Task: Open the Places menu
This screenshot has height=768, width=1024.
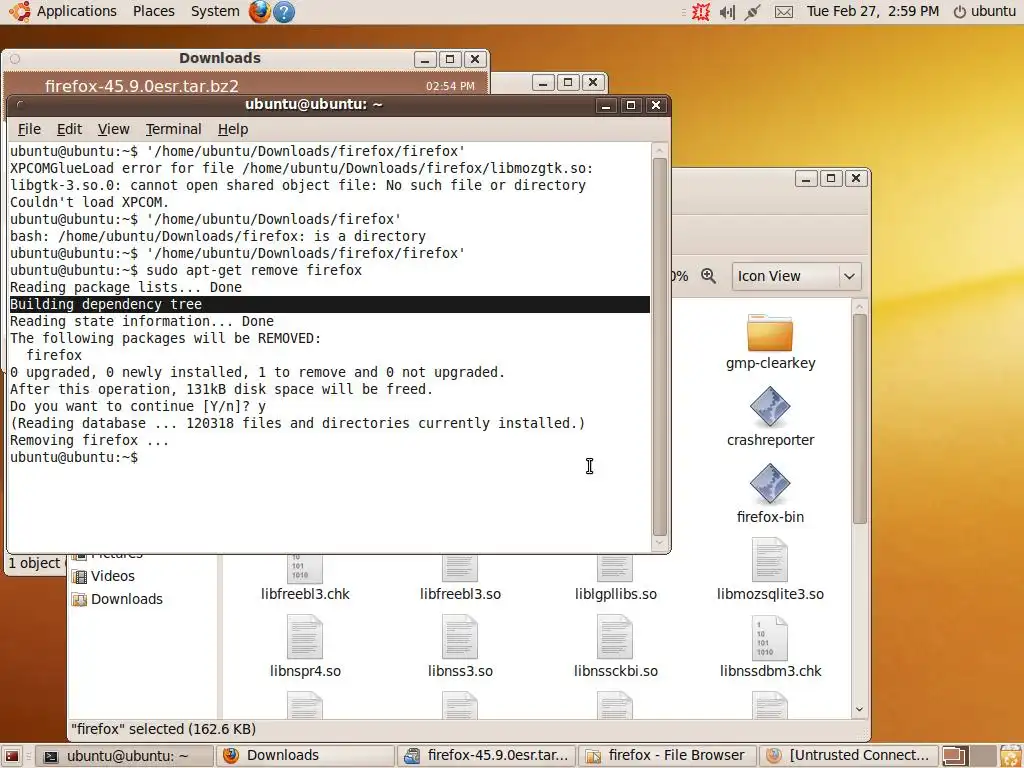Action: coord(153,11)
